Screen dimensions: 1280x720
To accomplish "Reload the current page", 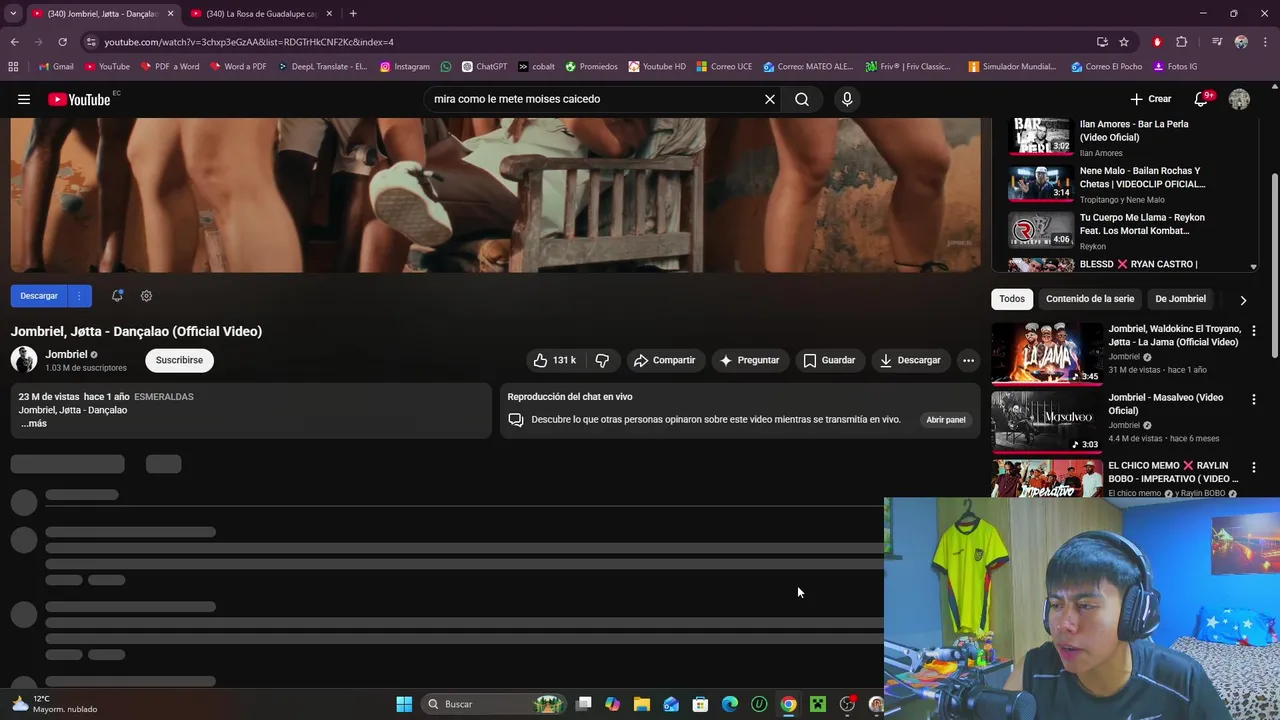I will click(62, 42).
